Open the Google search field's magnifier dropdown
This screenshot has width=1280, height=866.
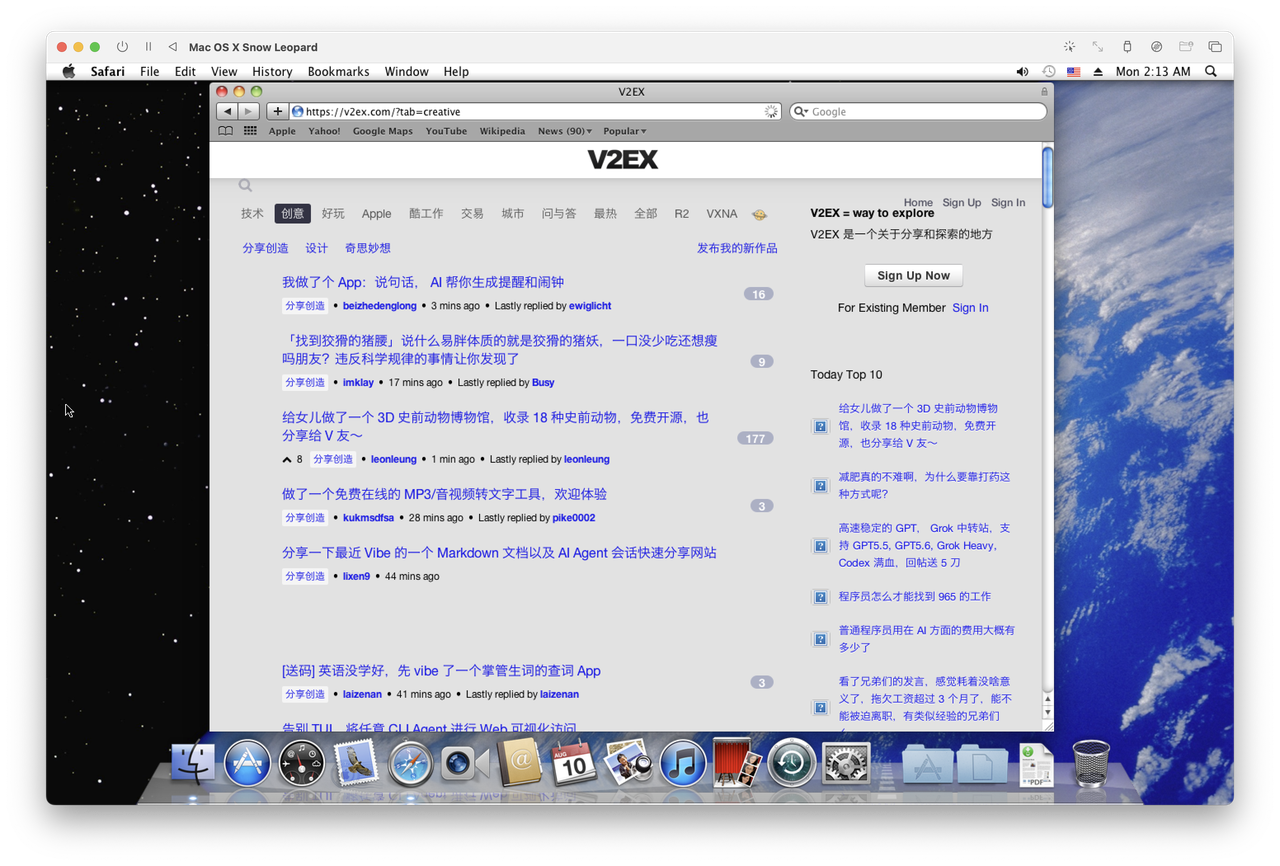[801, 112]
